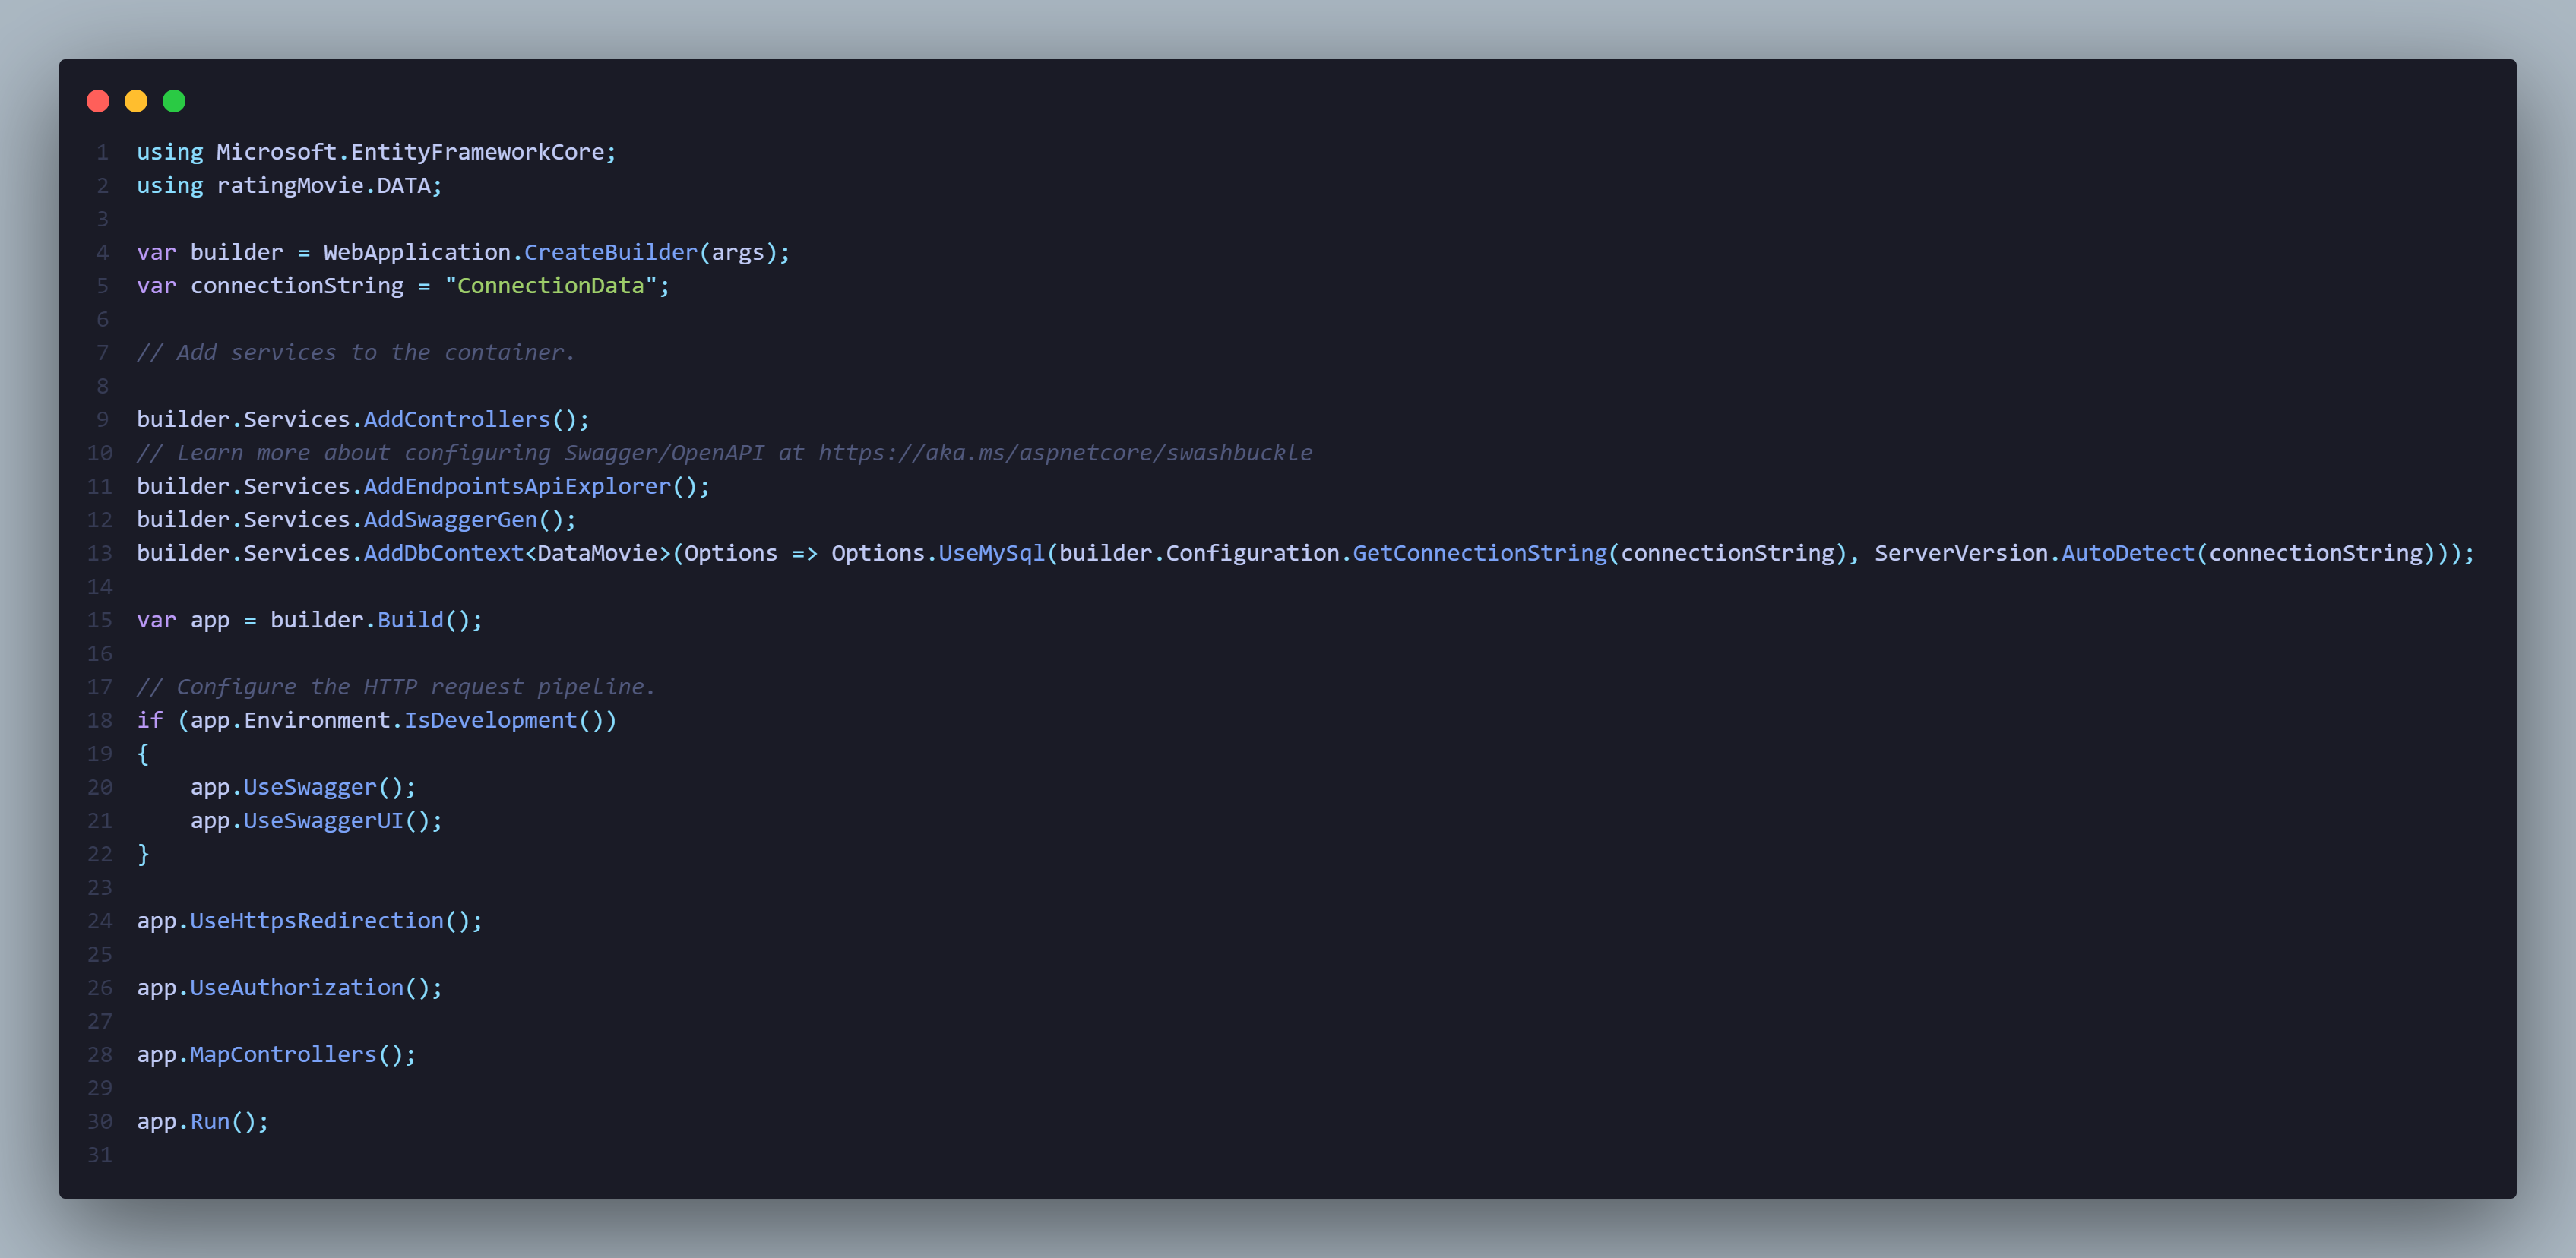The image size is (2576, 1258).
Task: Click 'GetConnectionString' on line 13
Action: coord(1479,553)
